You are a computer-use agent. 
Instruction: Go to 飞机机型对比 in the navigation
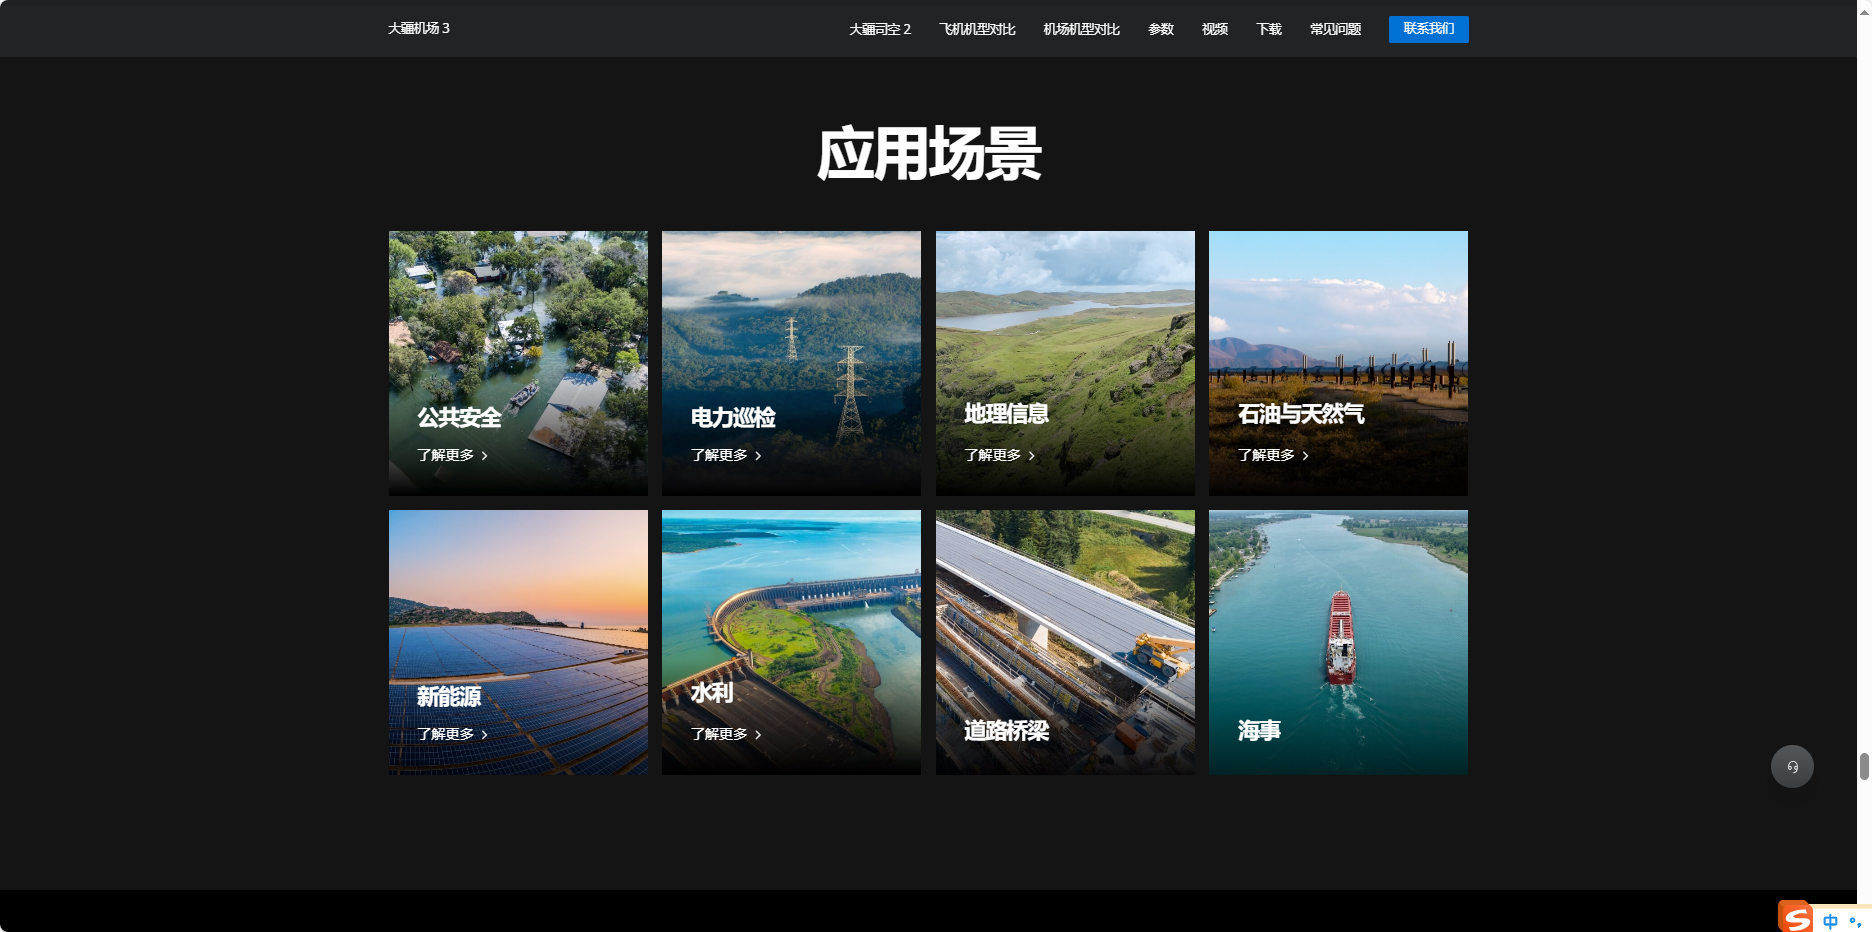click(977, 29)
